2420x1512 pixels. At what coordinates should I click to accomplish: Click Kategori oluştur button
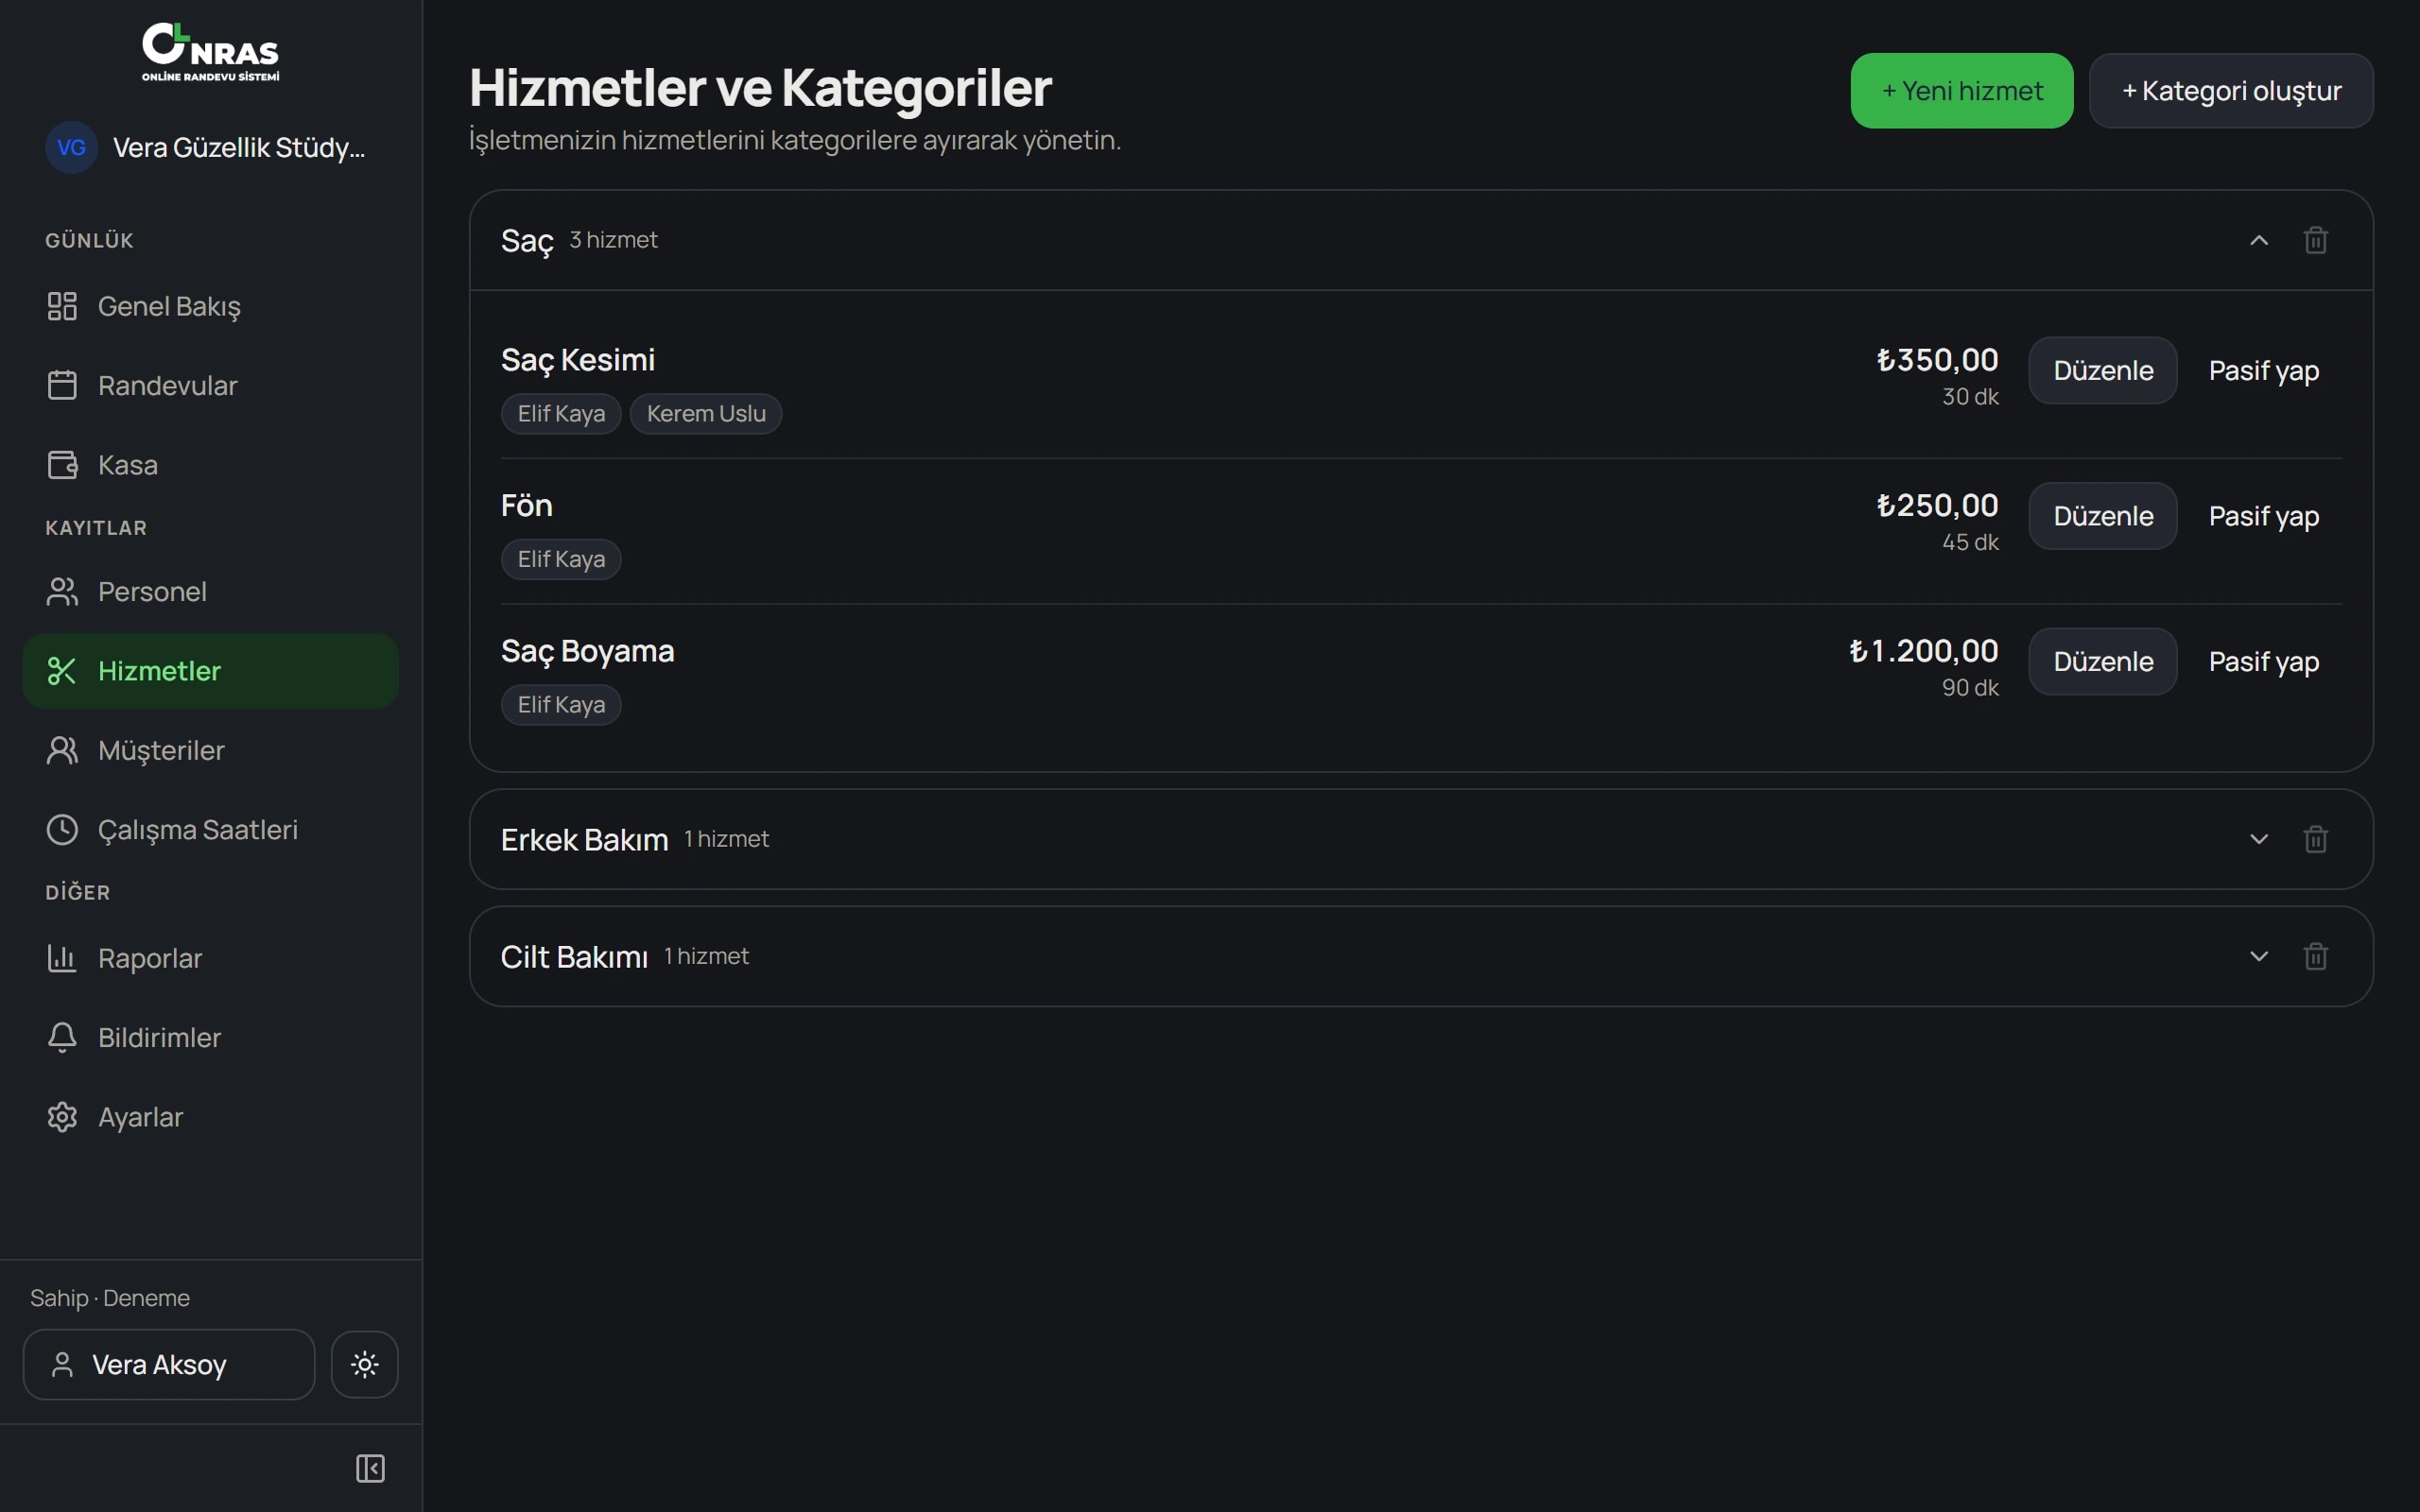(x=2231, y=91)
